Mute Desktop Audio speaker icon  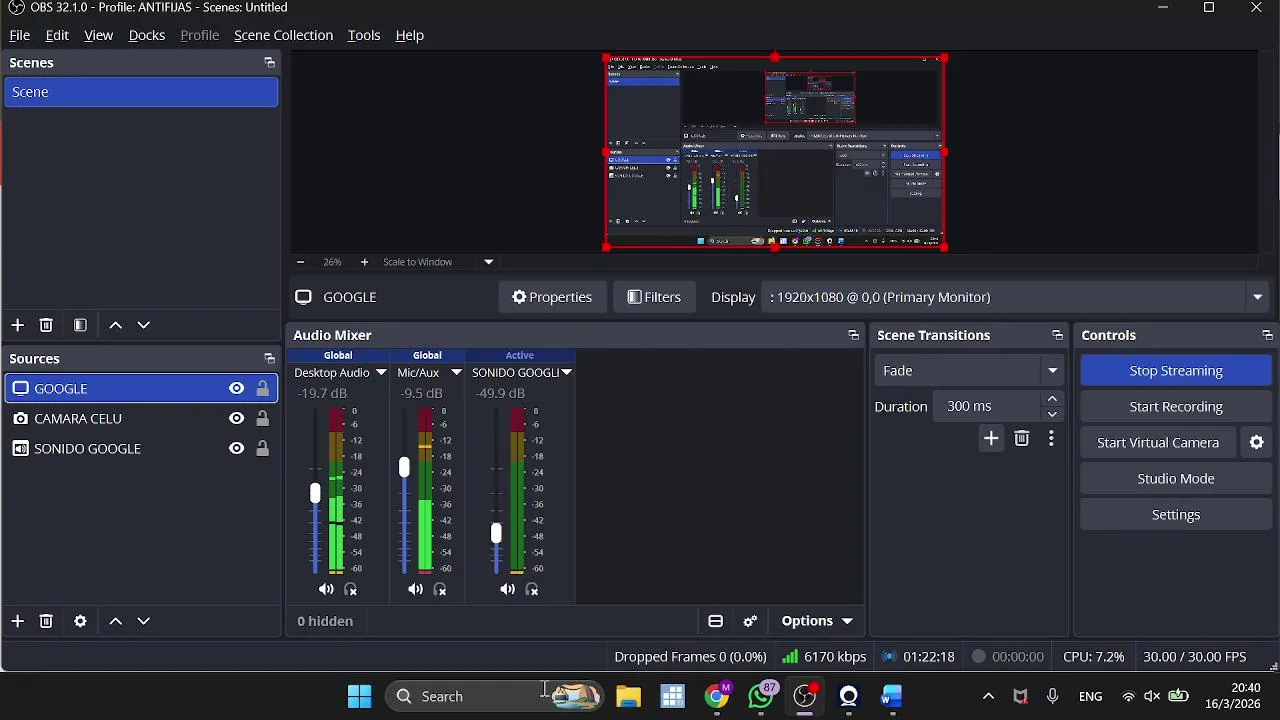click(x=326, y=590)
